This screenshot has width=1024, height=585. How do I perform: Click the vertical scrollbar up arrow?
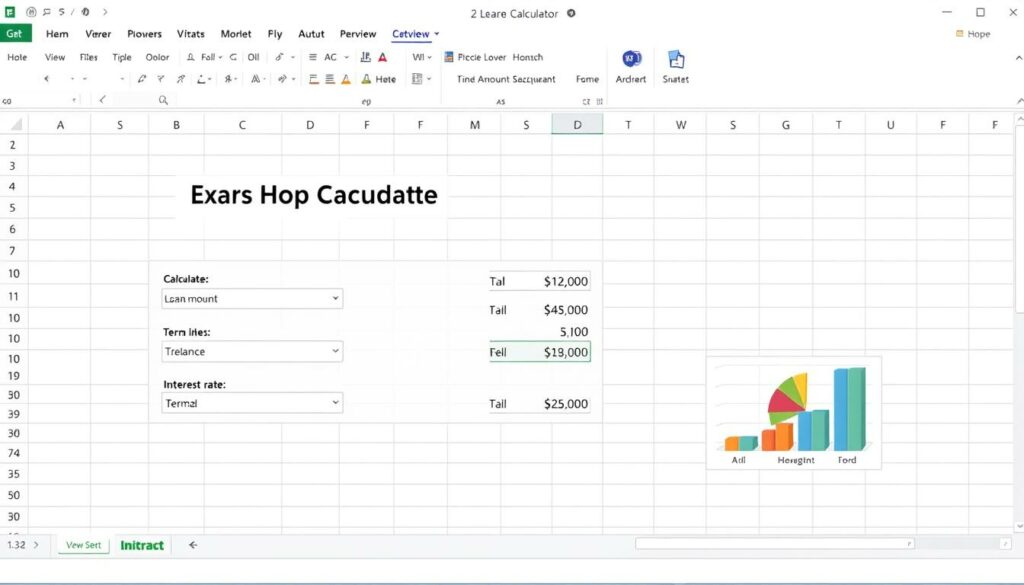tap(1019, 119)
